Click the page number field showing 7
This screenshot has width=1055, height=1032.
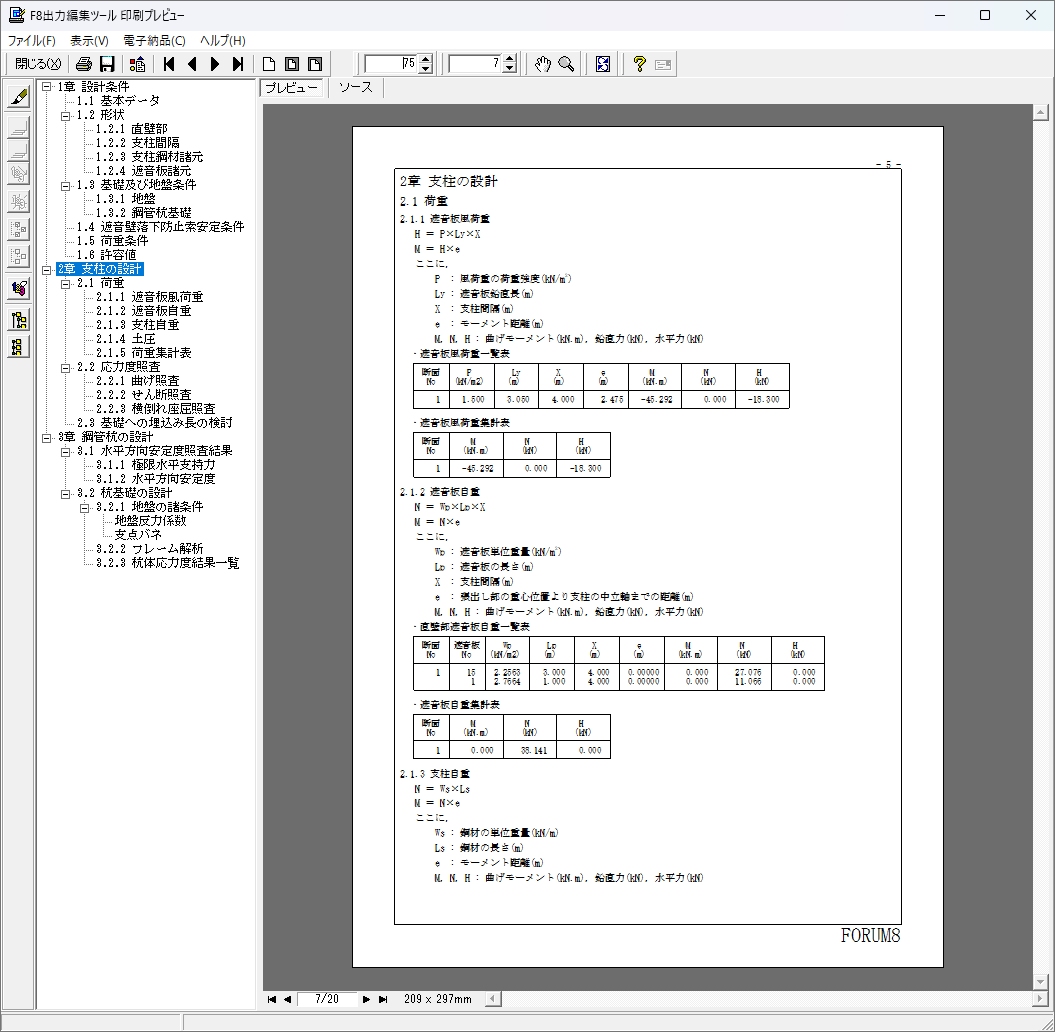pos(474,64)
